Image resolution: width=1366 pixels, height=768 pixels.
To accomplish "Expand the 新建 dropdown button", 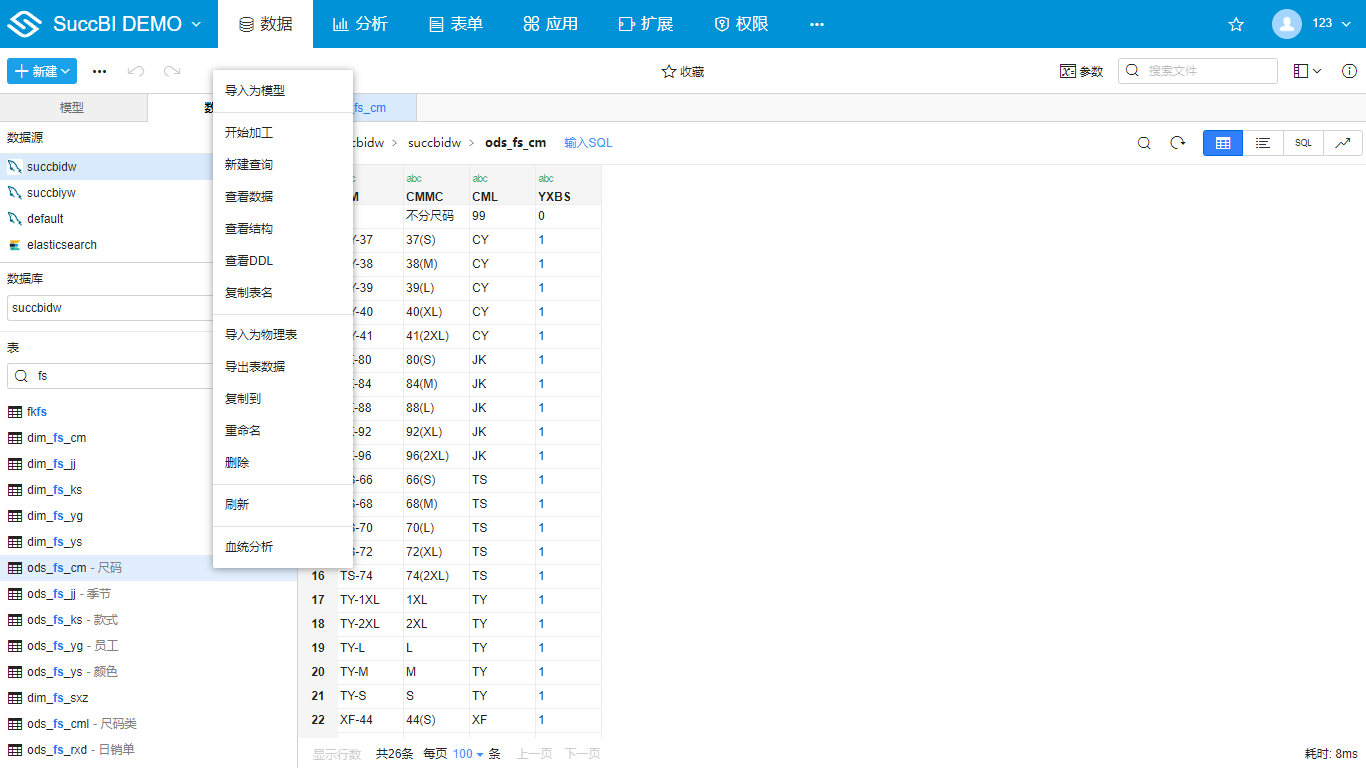I will 41,71.
